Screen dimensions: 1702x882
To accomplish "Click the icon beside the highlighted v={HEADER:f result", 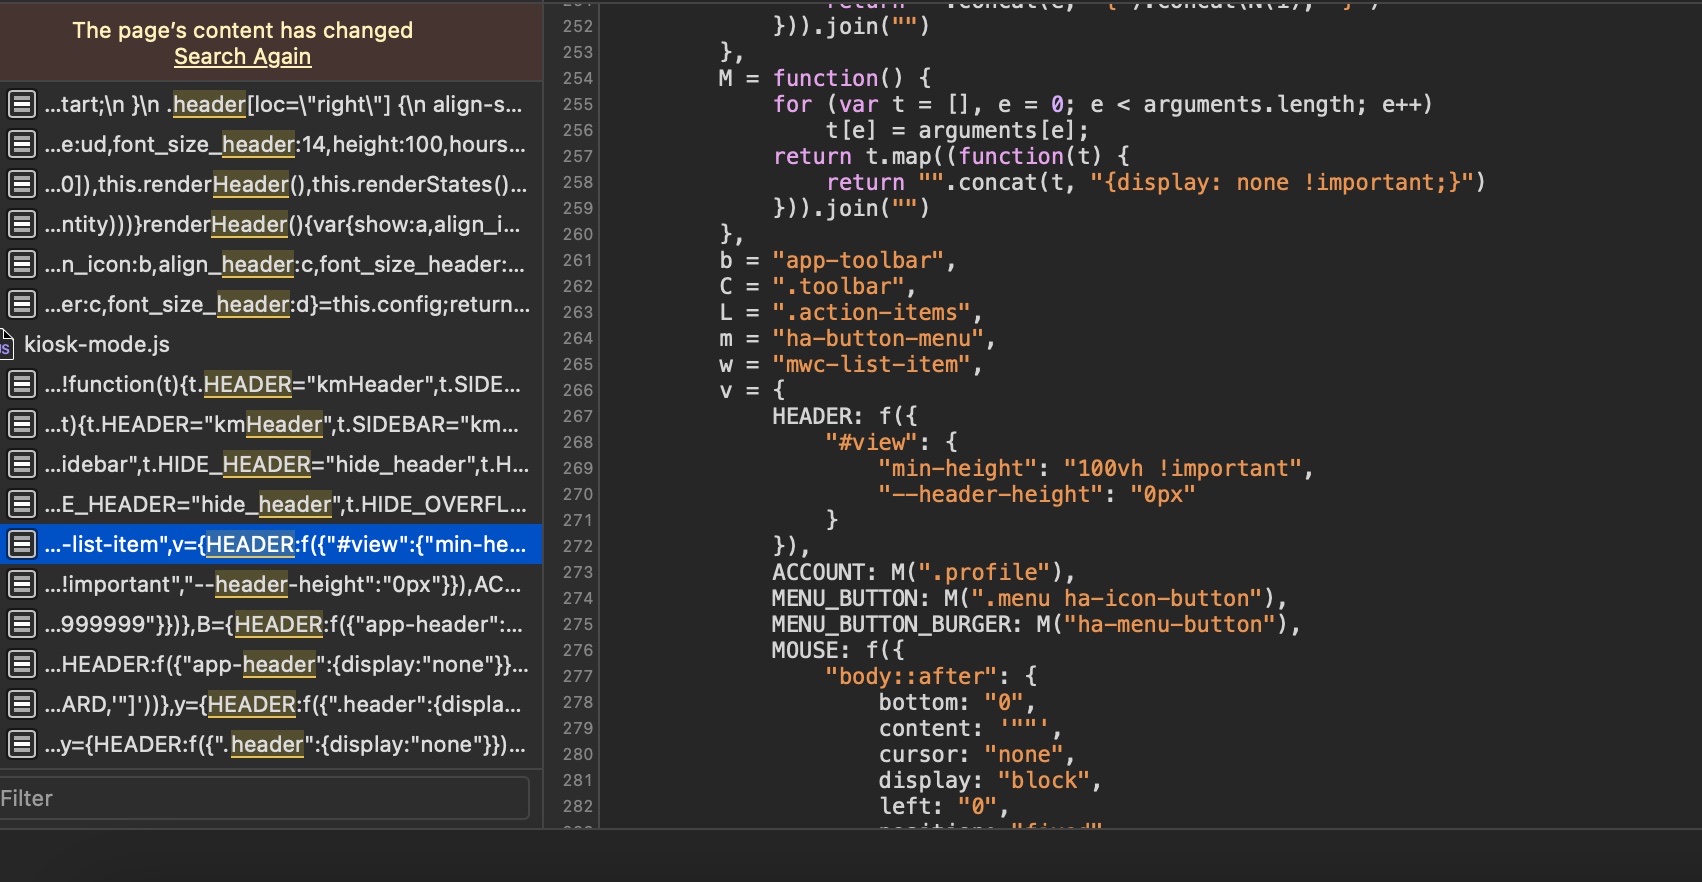I will tap(22, 544).
